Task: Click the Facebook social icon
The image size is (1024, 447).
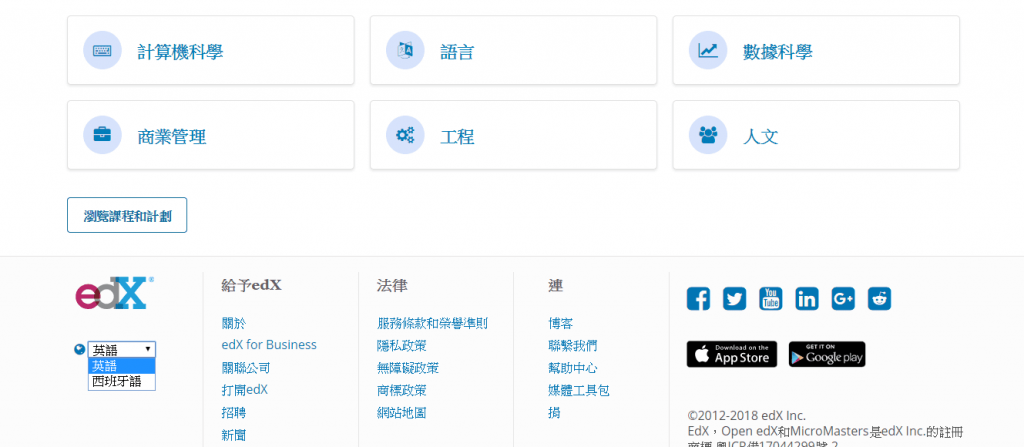Action: (698, 299)
